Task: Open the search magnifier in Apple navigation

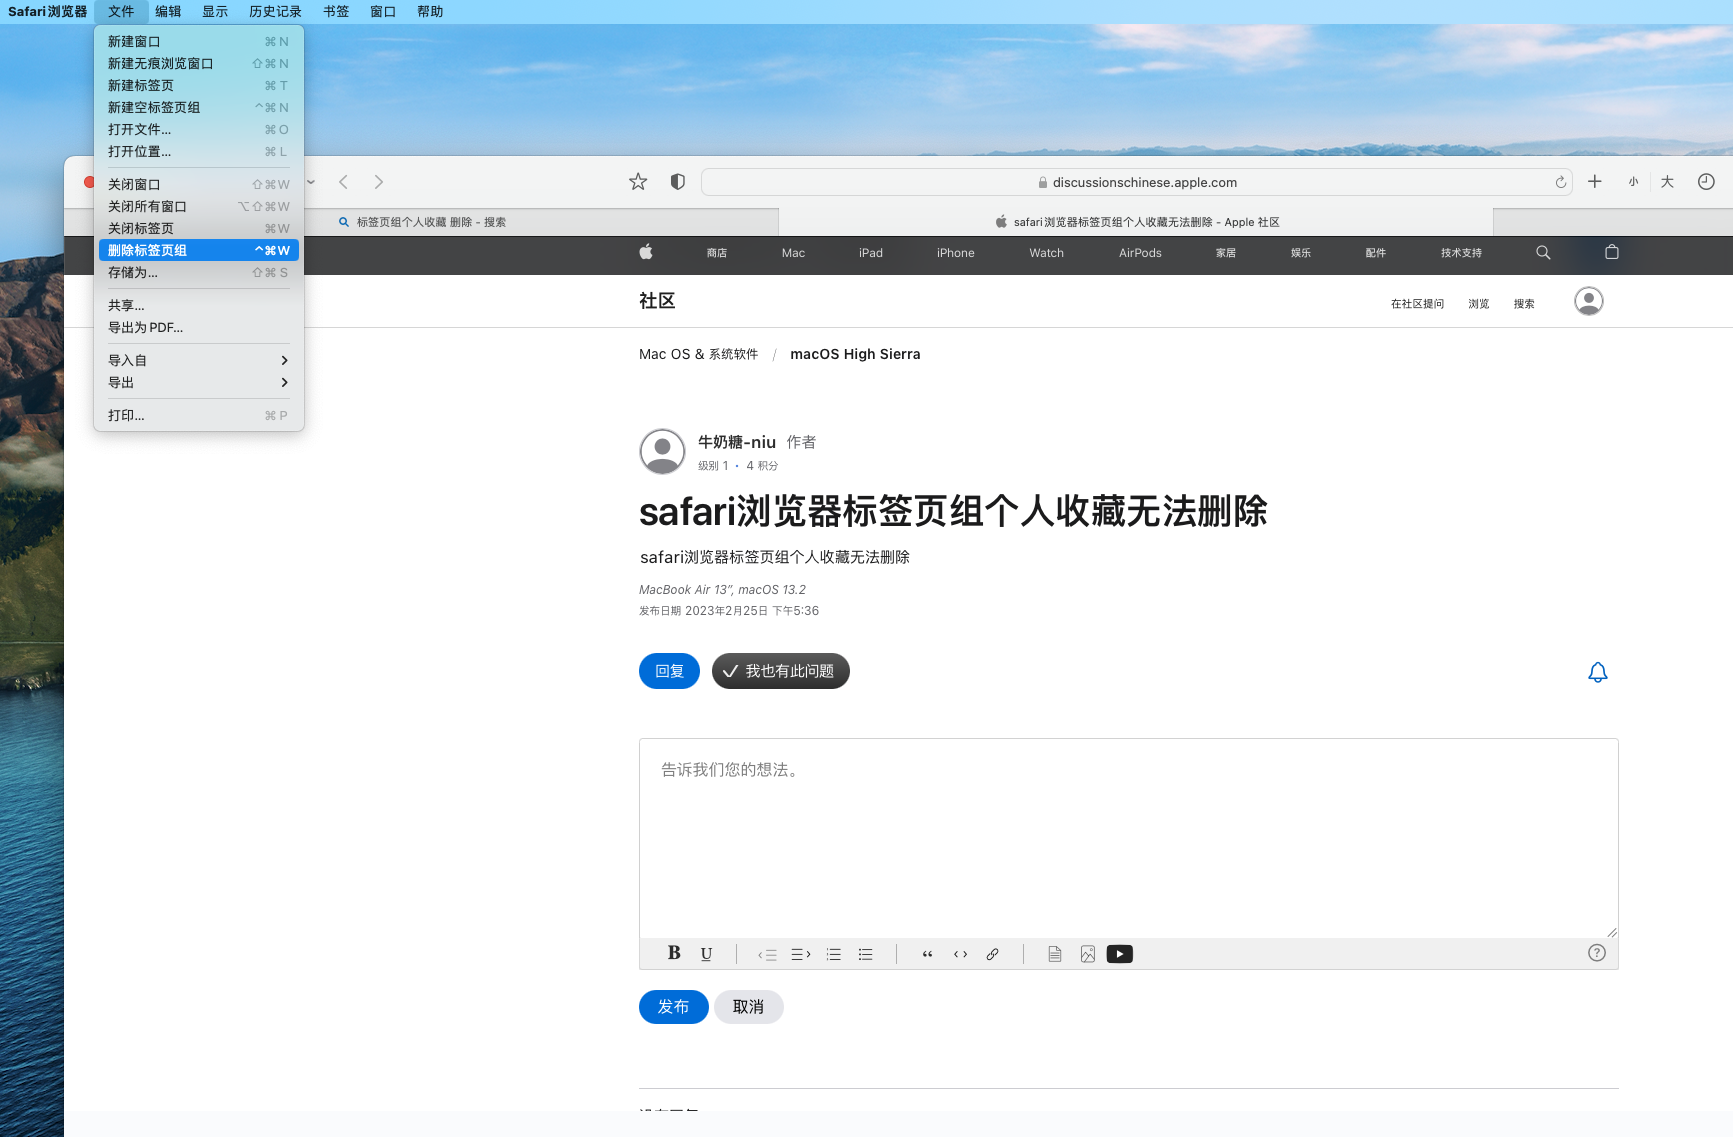Action: coord(1543,253)
